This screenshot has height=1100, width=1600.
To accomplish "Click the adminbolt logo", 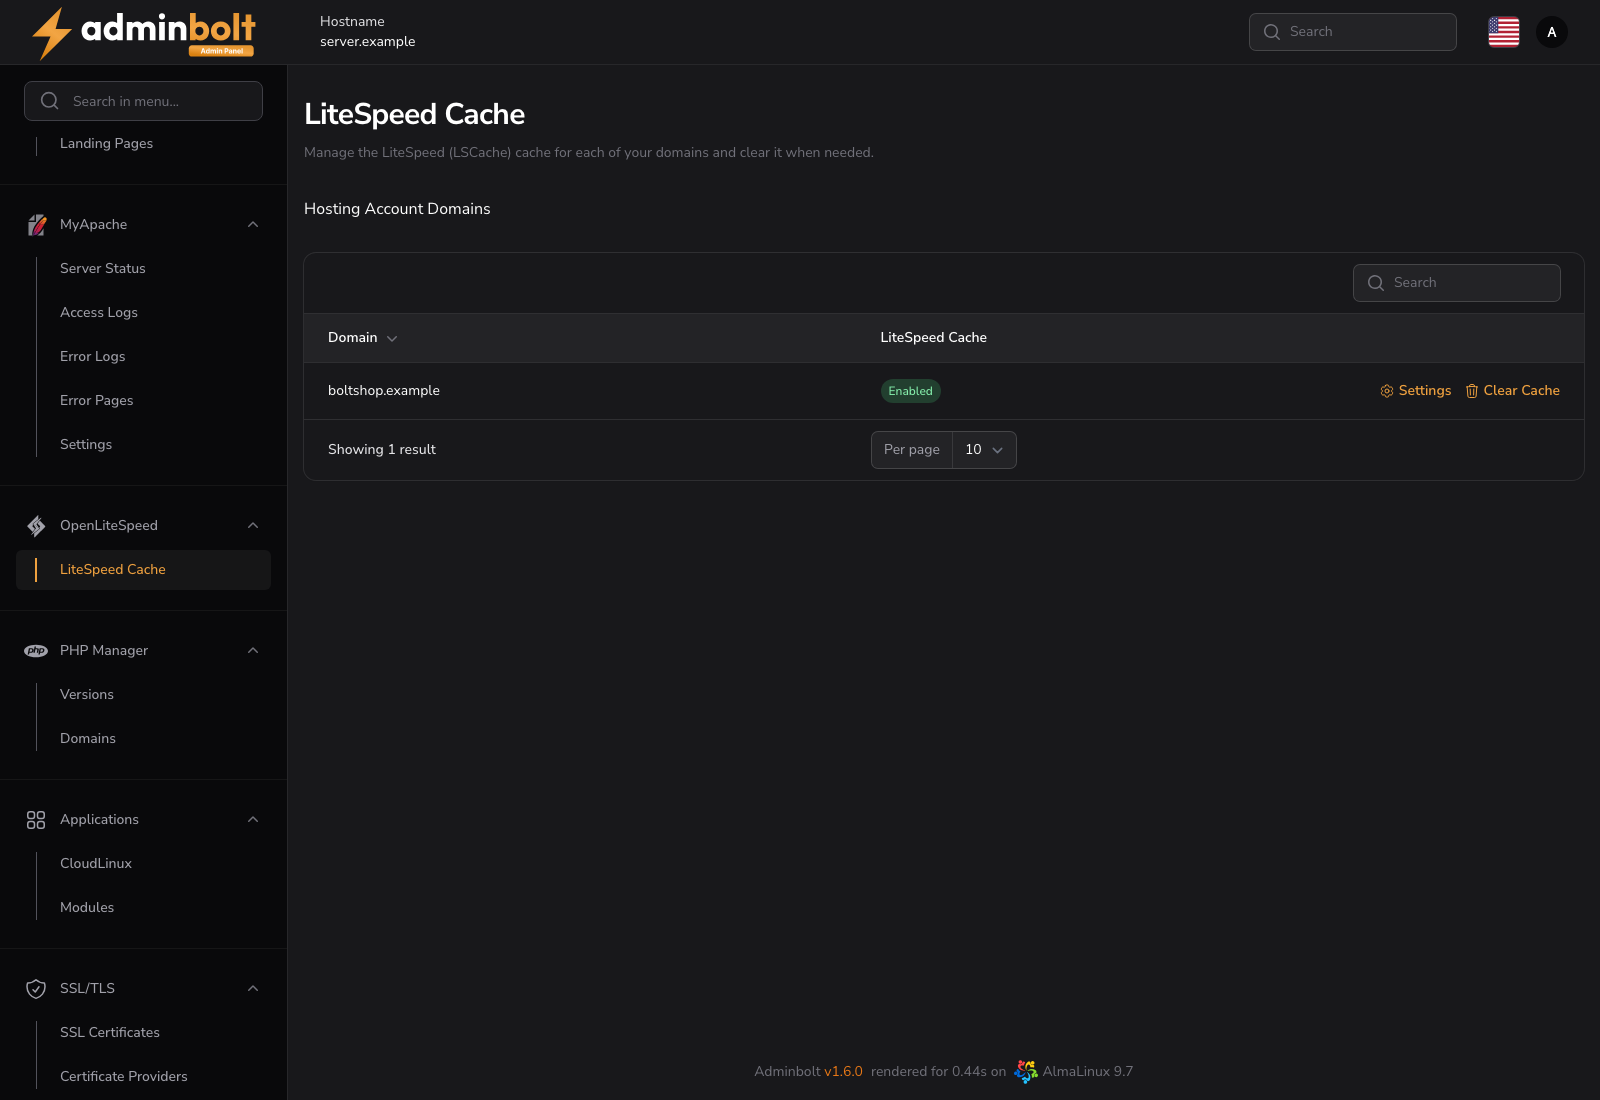I will coord(144,33).
